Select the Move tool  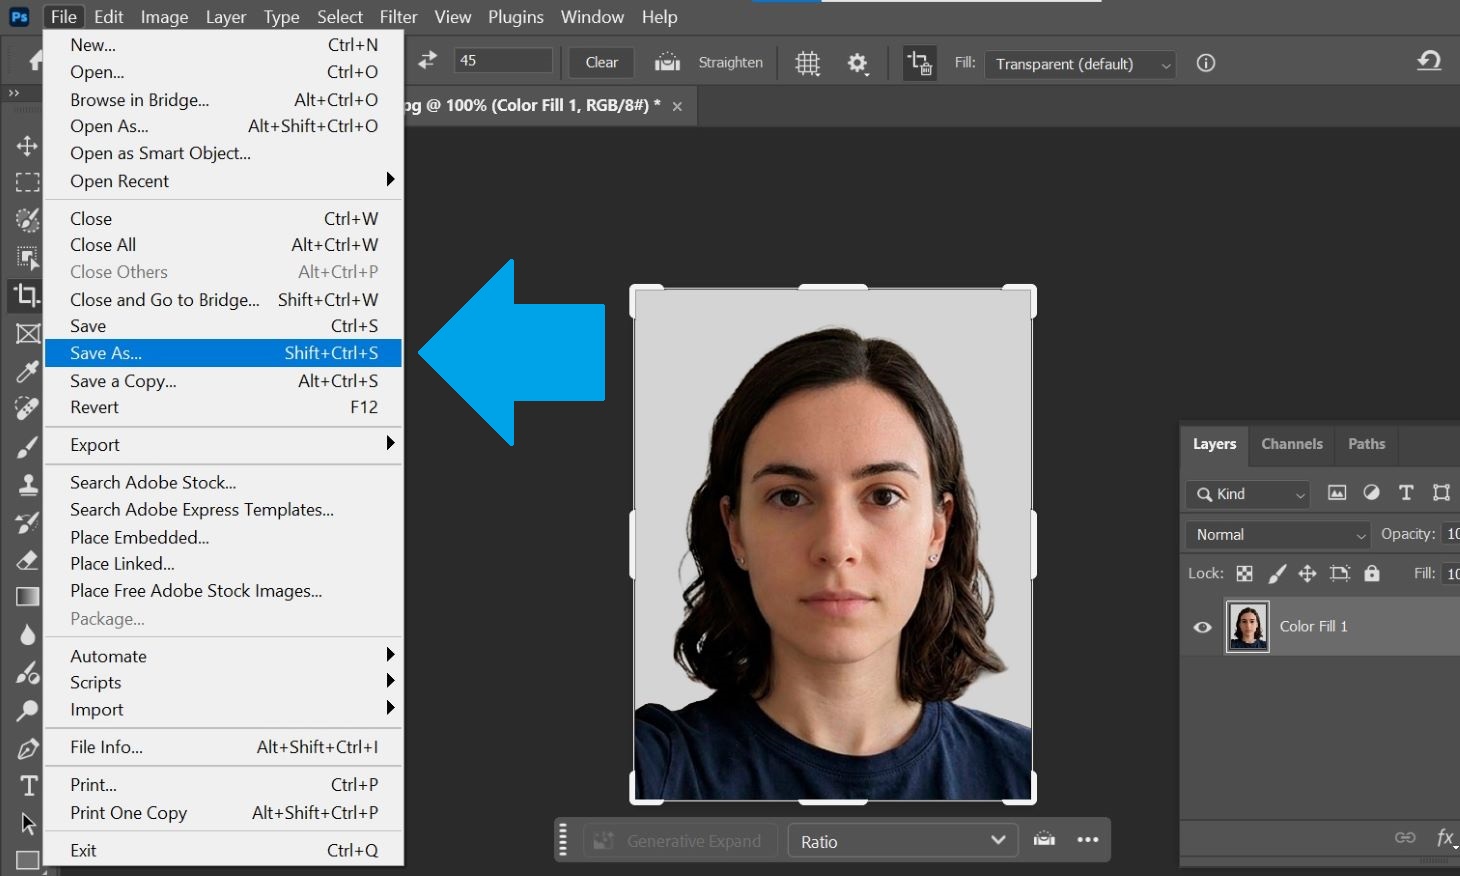27,145
